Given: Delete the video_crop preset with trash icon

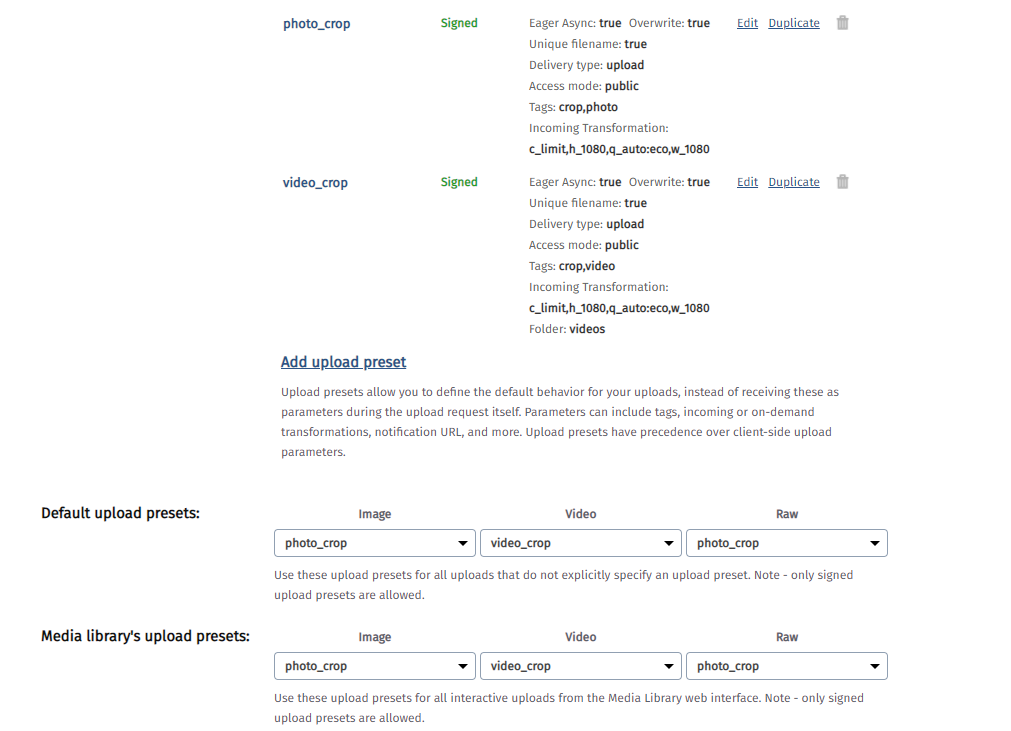Looking at the screenshot, I should coord(842,182).
